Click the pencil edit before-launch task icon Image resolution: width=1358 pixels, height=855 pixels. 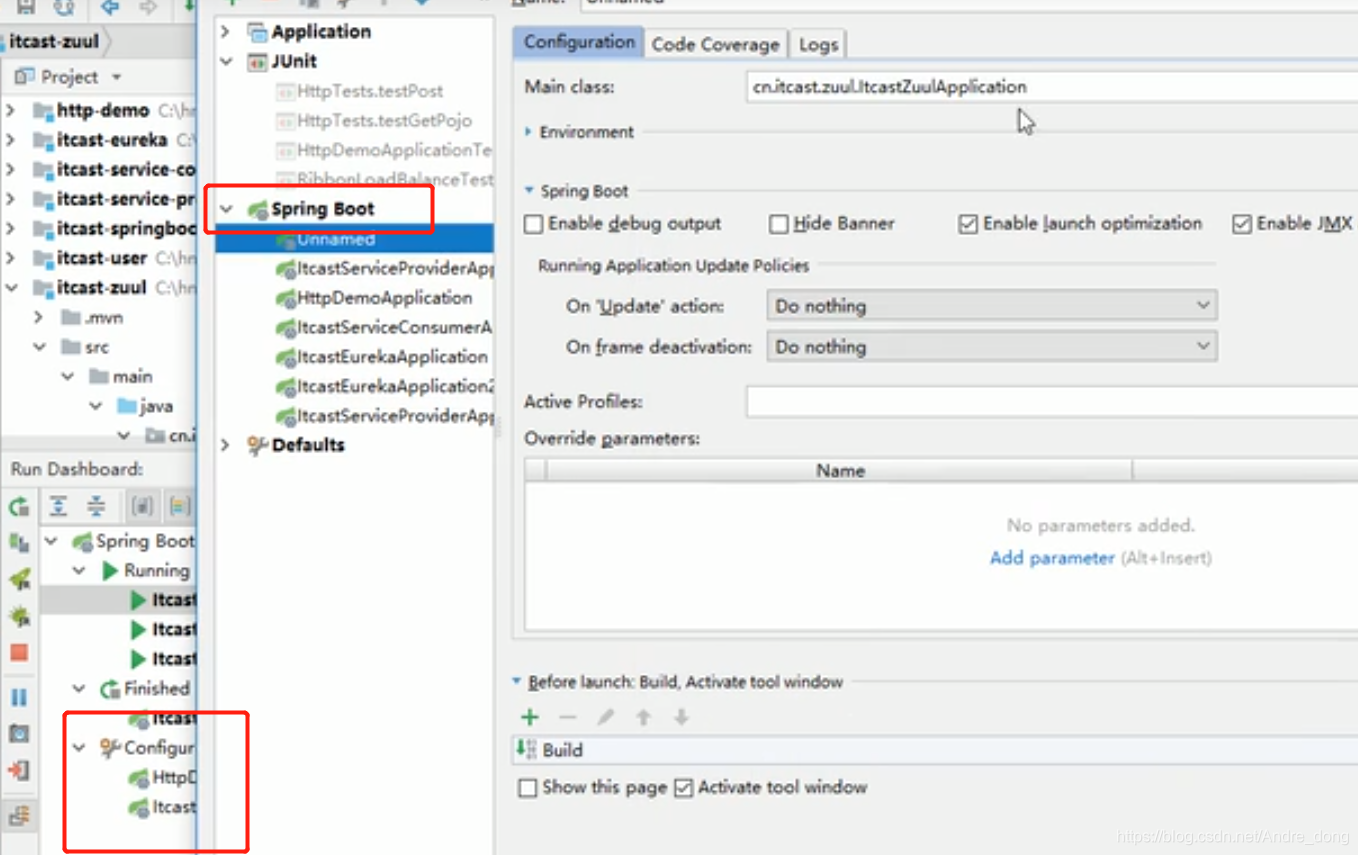[605, 717]
